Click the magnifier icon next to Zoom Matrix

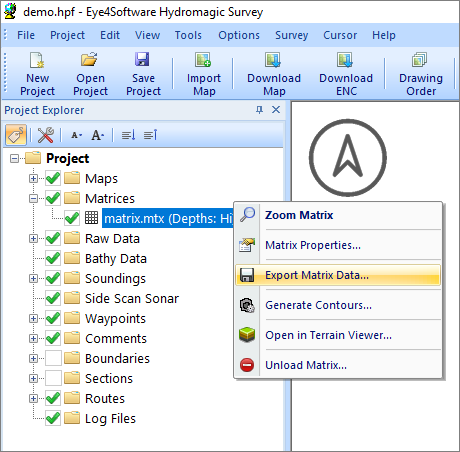247,214
